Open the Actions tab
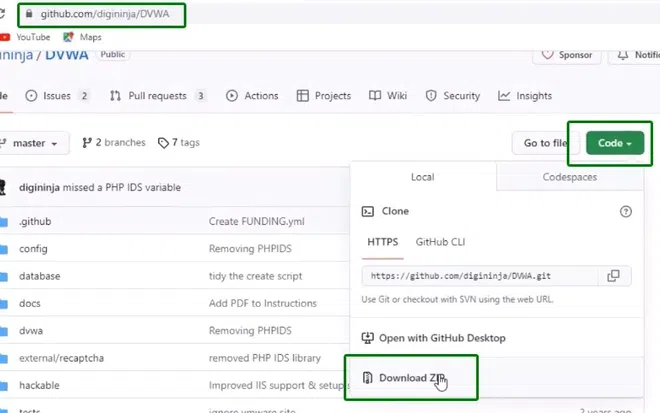This screenshot has height=413, width=660. coord(252,96)
